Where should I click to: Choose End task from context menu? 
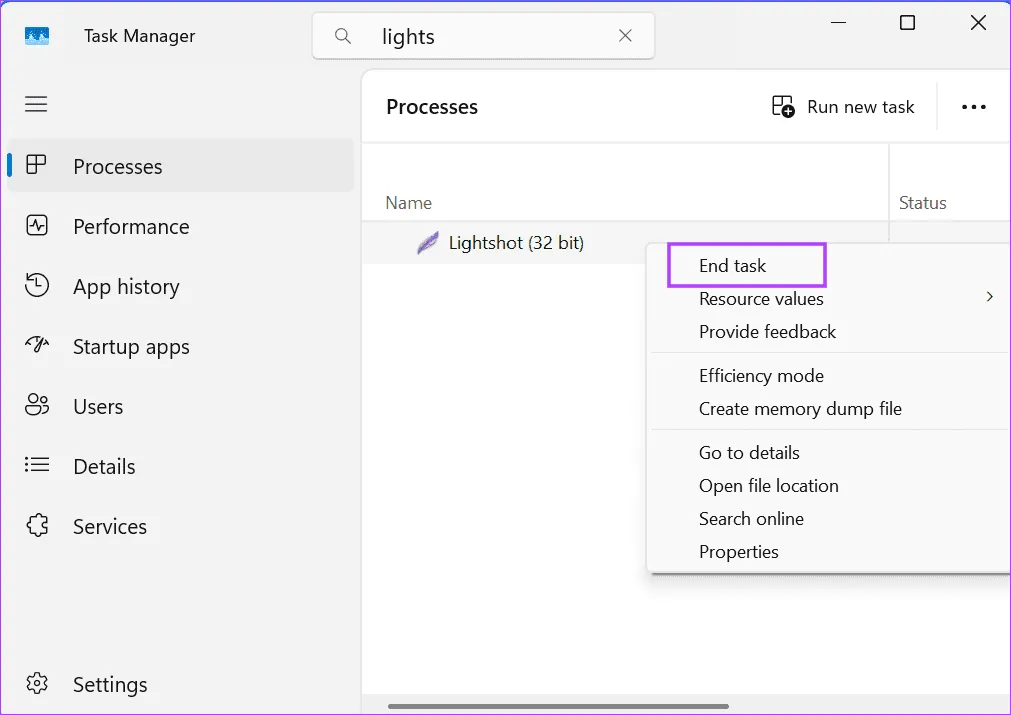(x=733, y=266)
